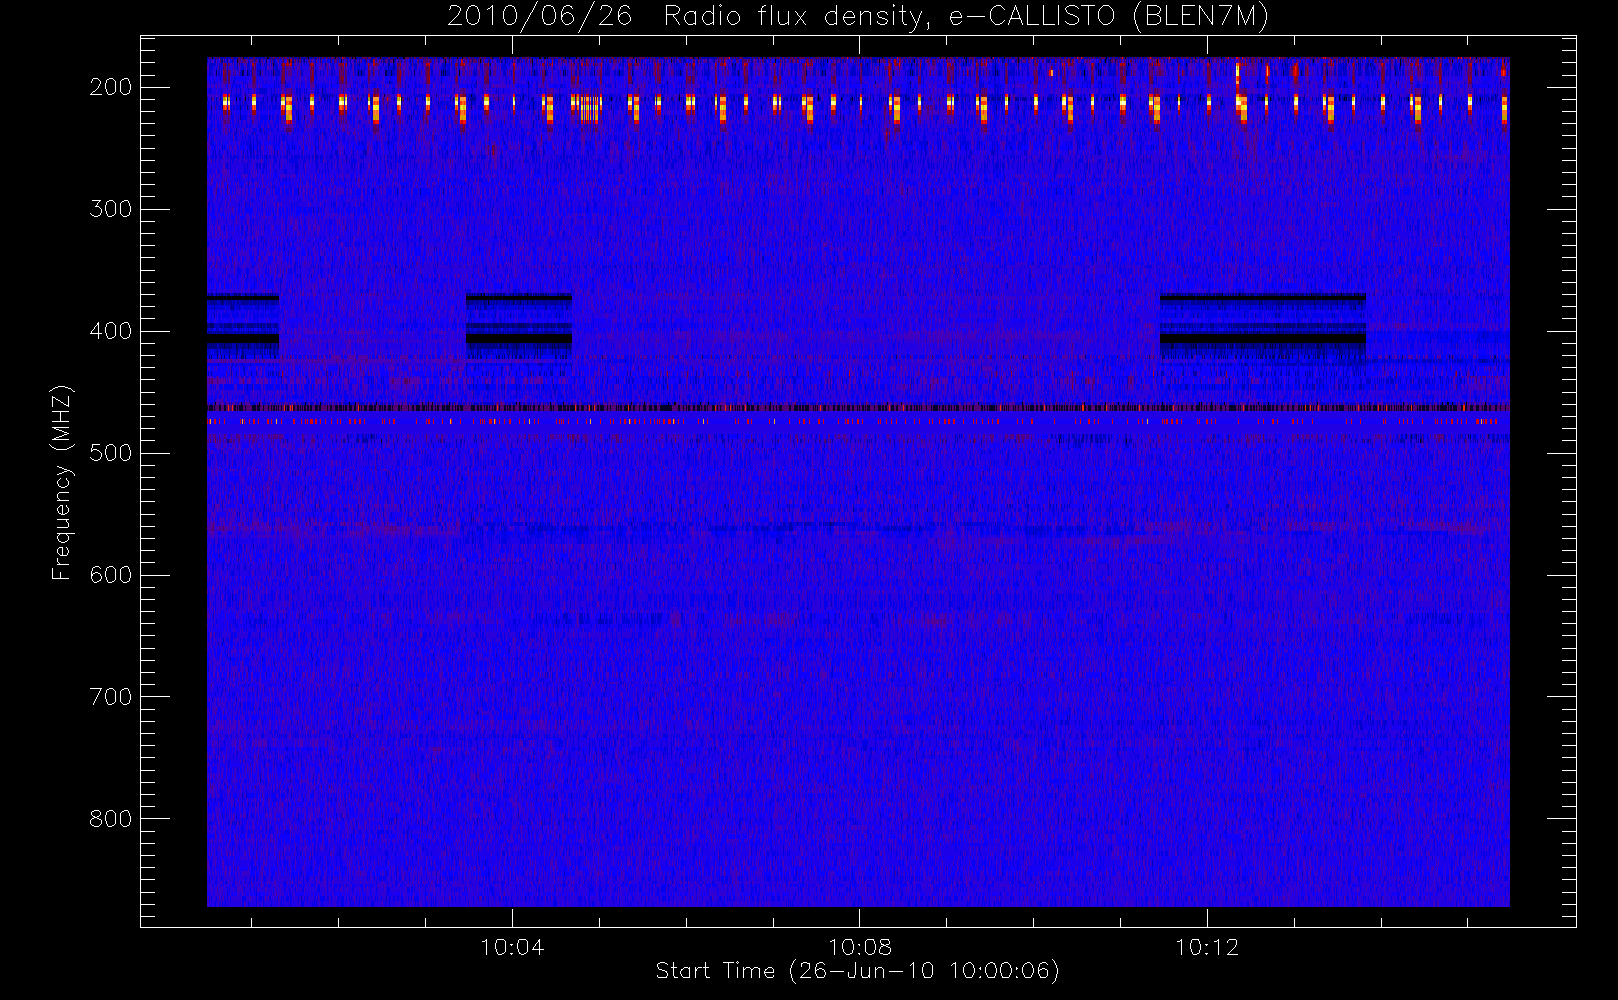Click the 300 frequency tick label
Viewport: 1618px width, 1000px height.
point(111,209)
